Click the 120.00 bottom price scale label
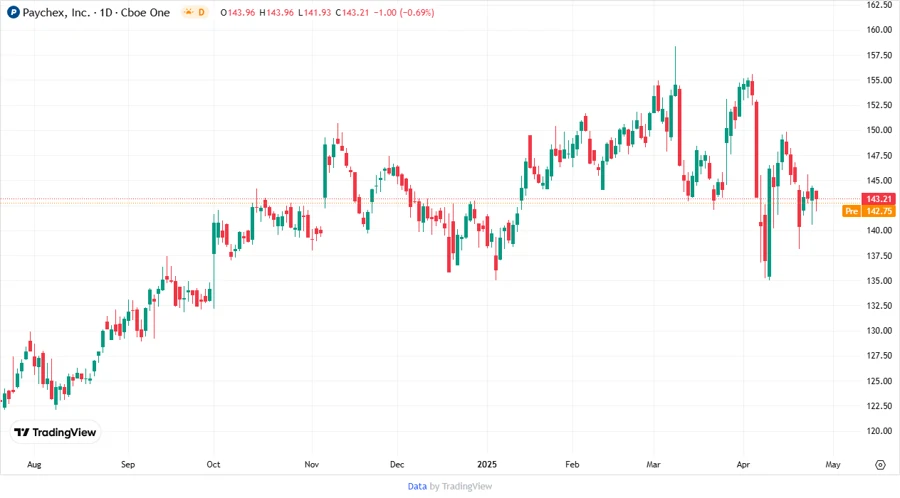Screen dimensions: 900x498 pyautogui.click(x=879, y=431)
